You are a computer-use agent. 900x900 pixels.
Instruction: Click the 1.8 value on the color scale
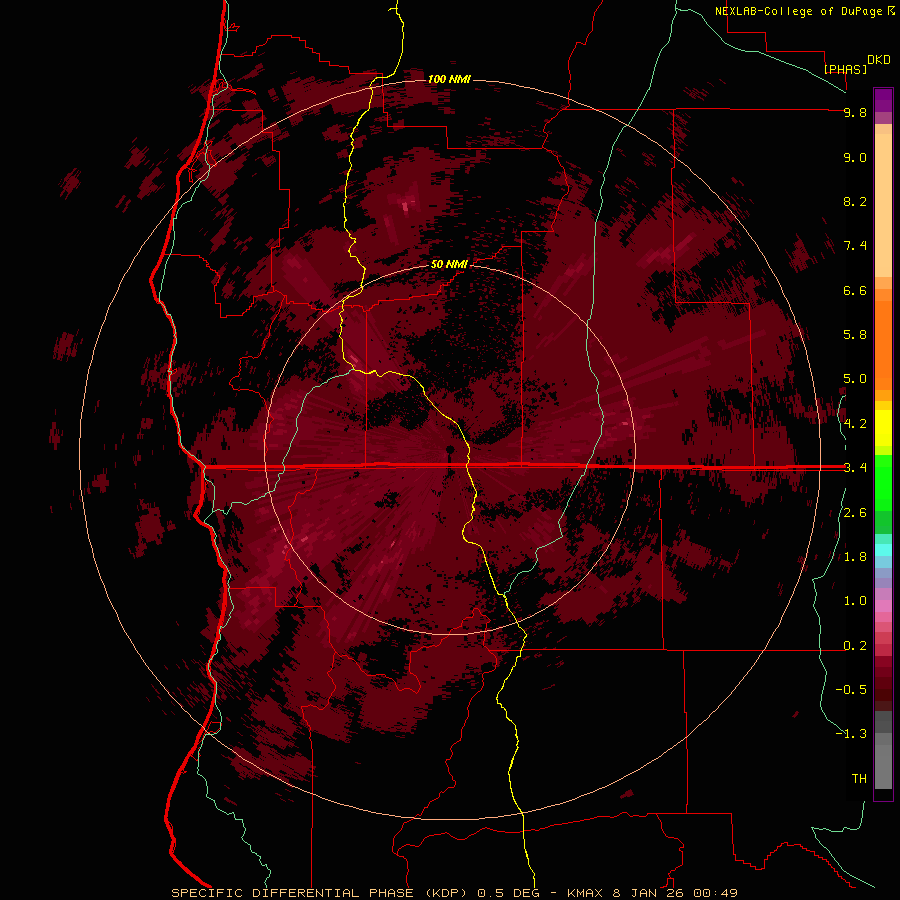point(855,557)
